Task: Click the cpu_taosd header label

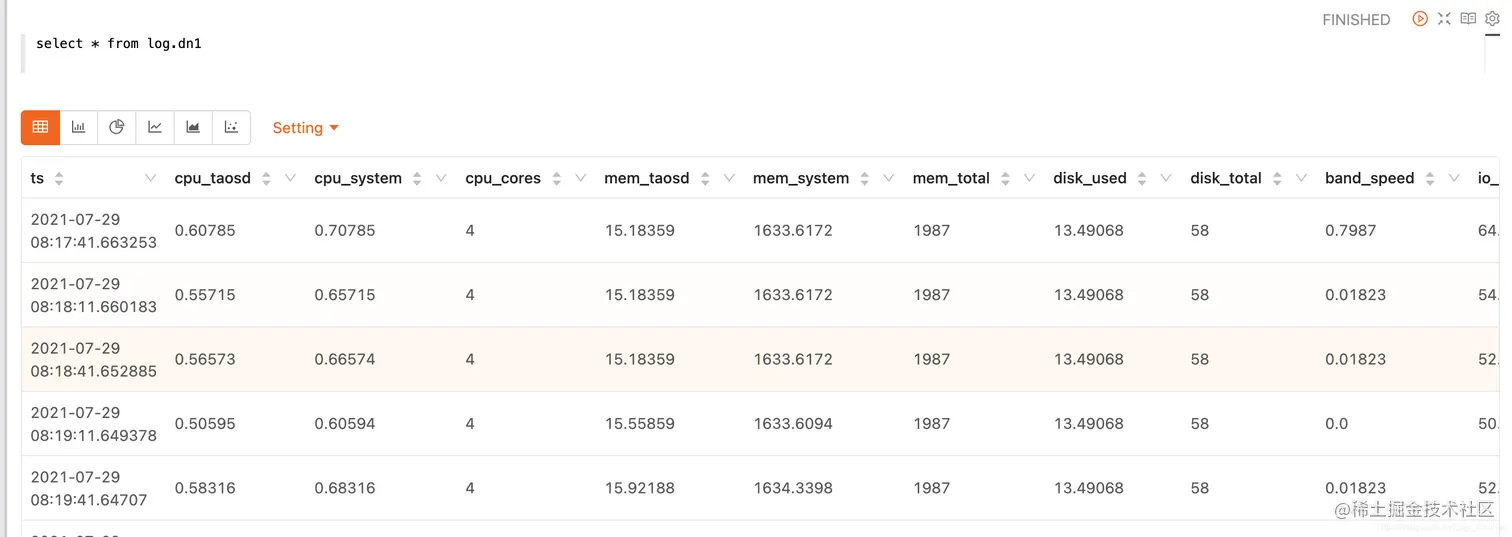Action: (x=213, y=178)
